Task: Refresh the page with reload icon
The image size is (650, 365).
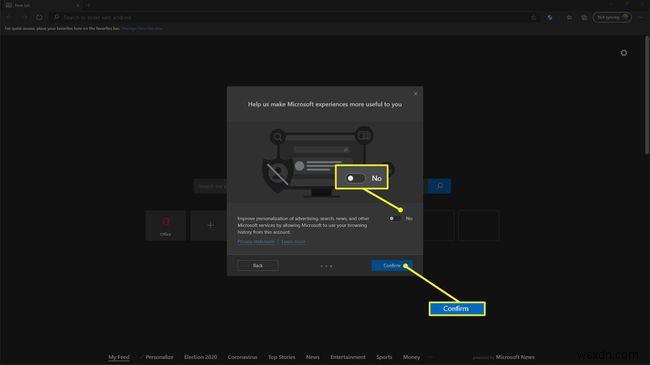Action: (39, 17)
